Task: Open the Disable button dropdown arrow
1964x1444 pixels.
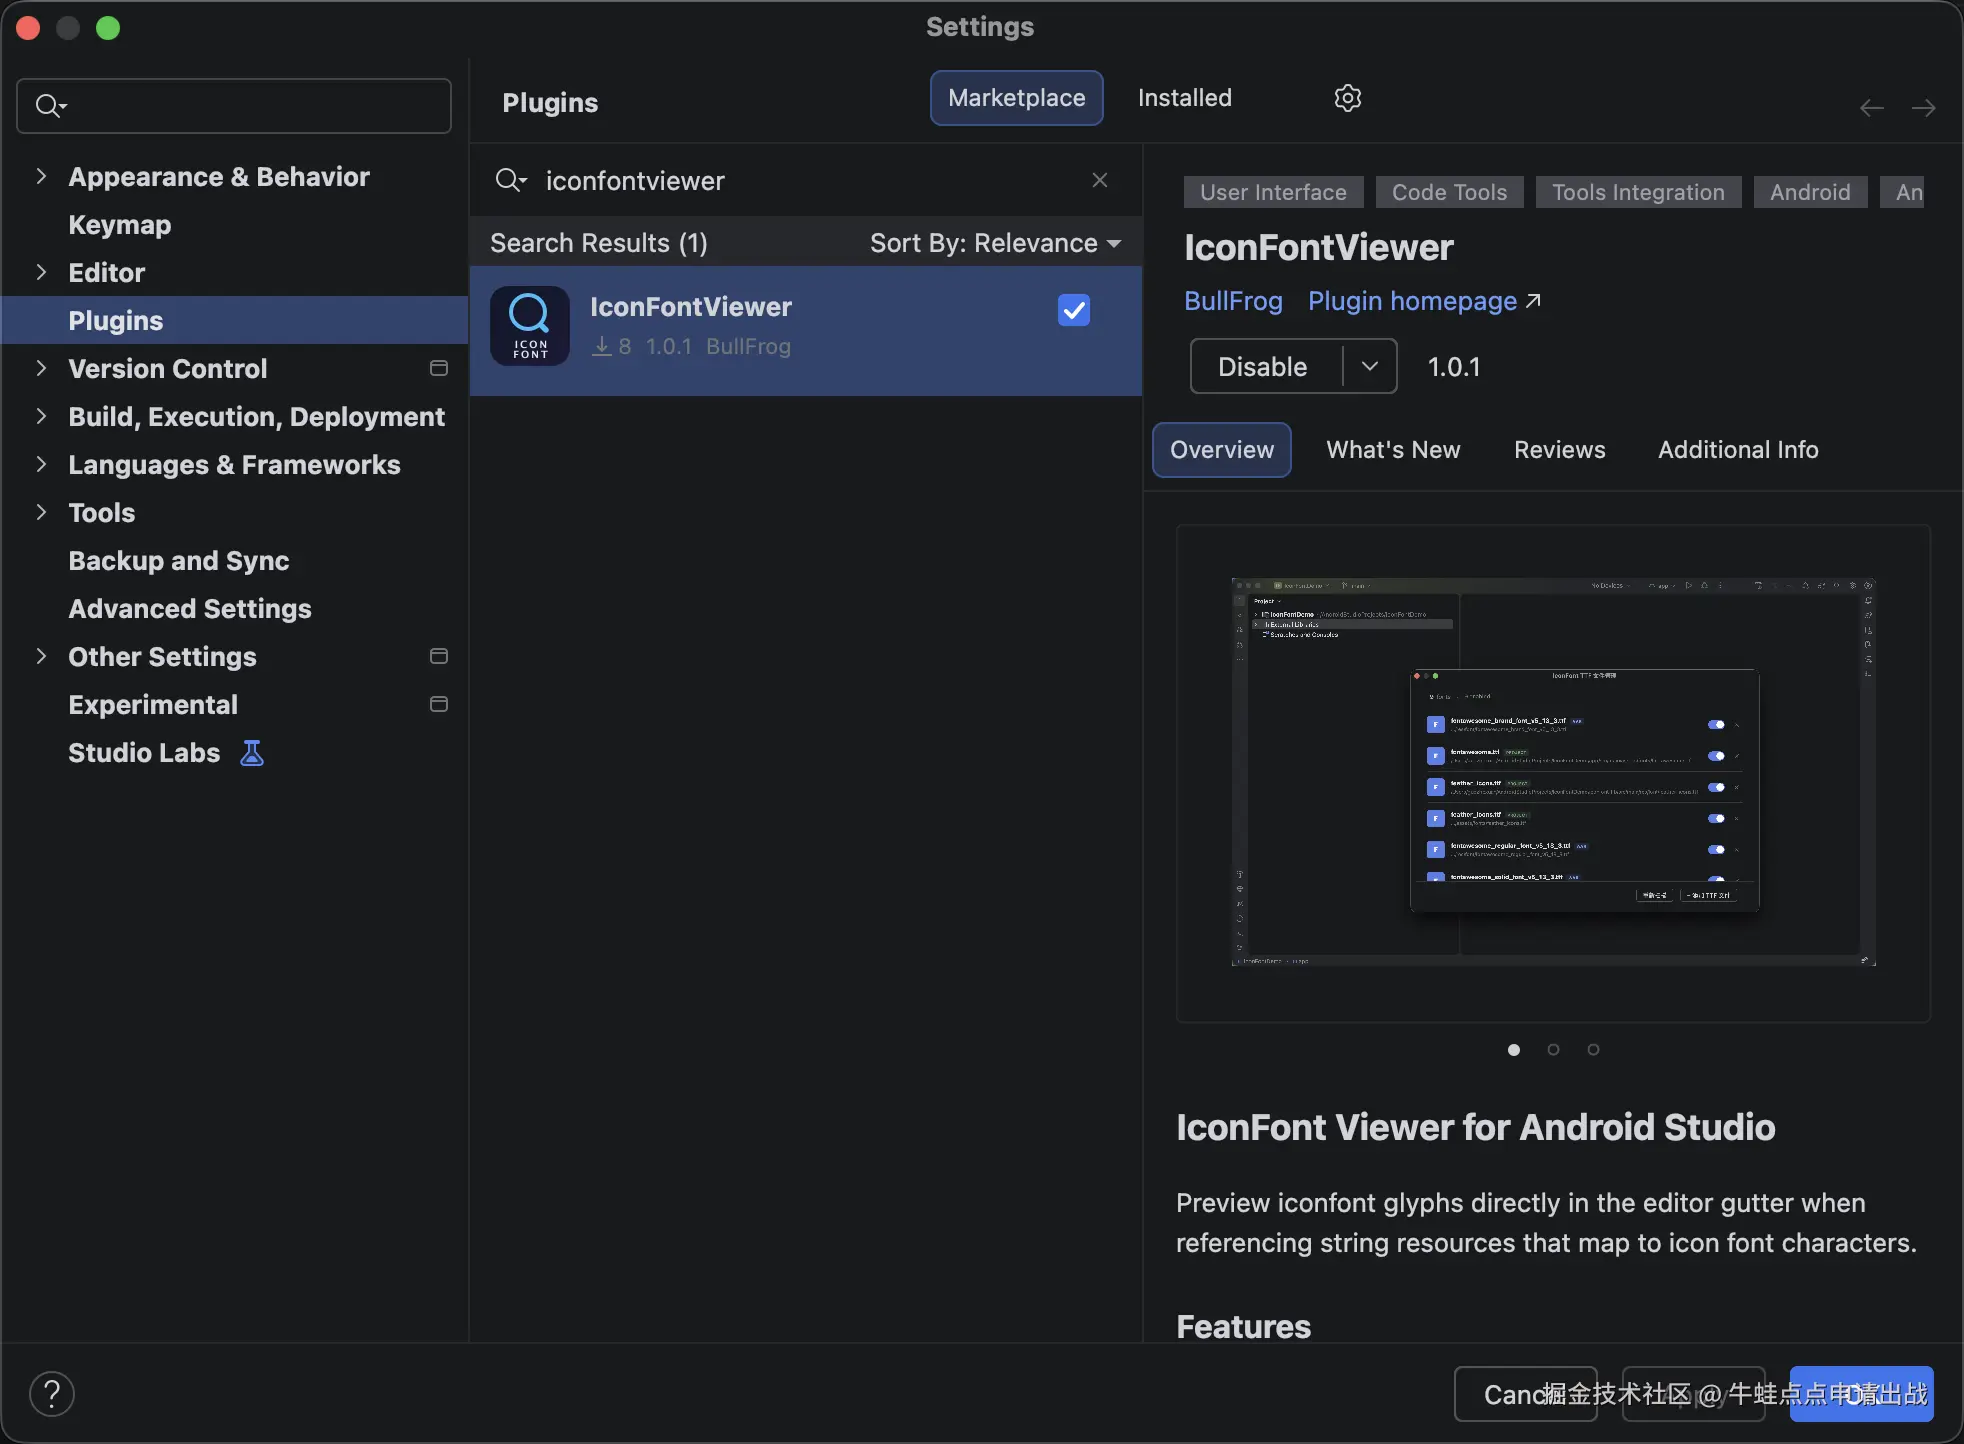Action: pyautogui.click(x=1369, y=366)
